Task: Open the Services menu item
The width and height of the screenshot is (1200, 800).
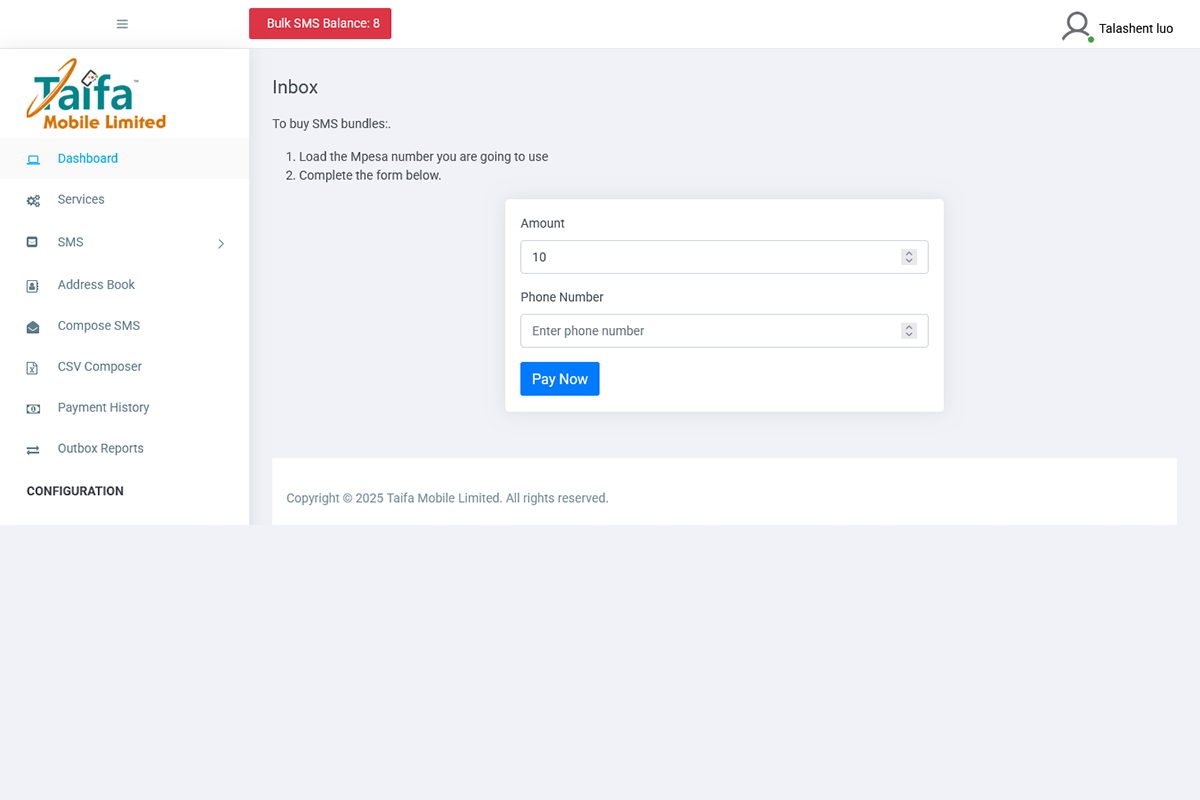Action: [81, 200]
